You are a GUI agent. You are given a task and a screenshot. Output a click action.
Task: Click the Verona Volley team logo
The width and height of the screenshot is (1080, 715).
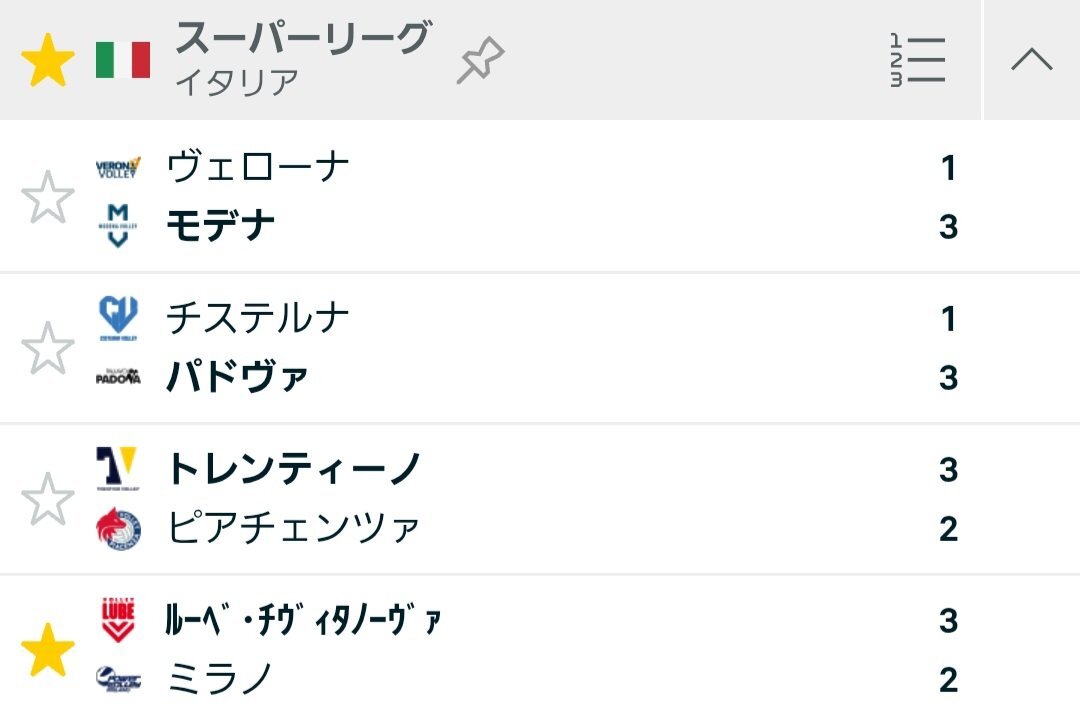[118, 167]
